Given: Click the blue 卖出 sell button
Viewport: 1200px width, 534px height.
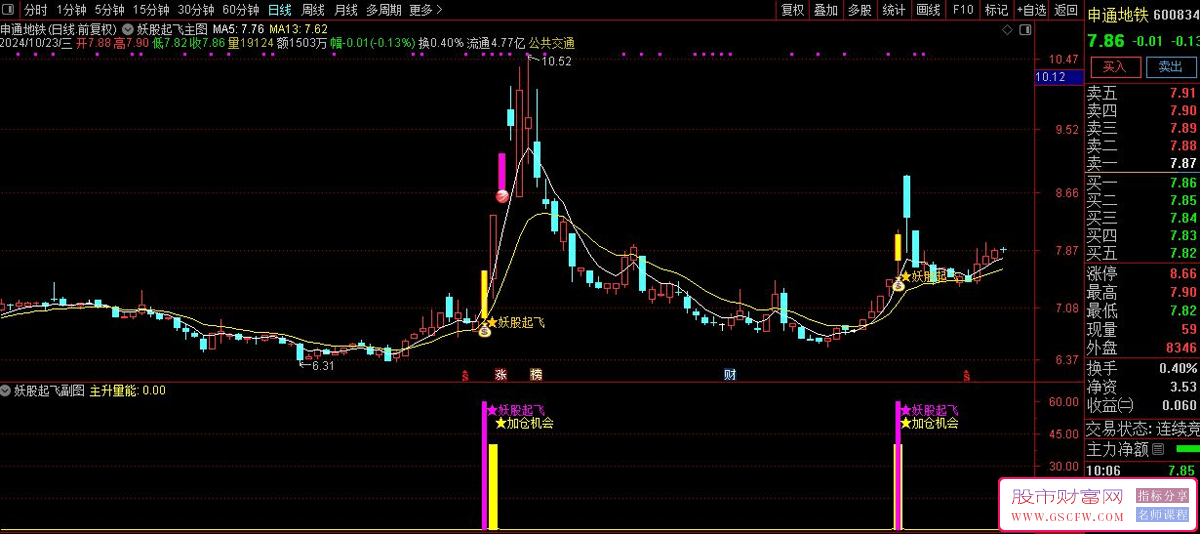Looking at the screenshot, I should (x=1170, y=67).
